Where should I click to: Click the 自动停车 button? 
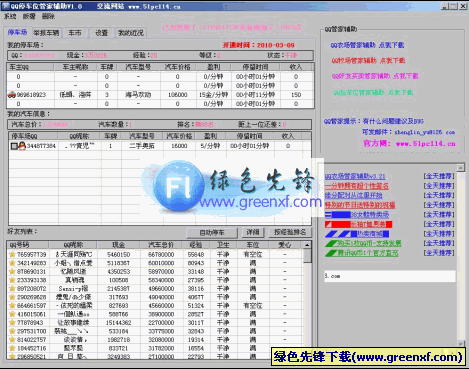[212, 233]
